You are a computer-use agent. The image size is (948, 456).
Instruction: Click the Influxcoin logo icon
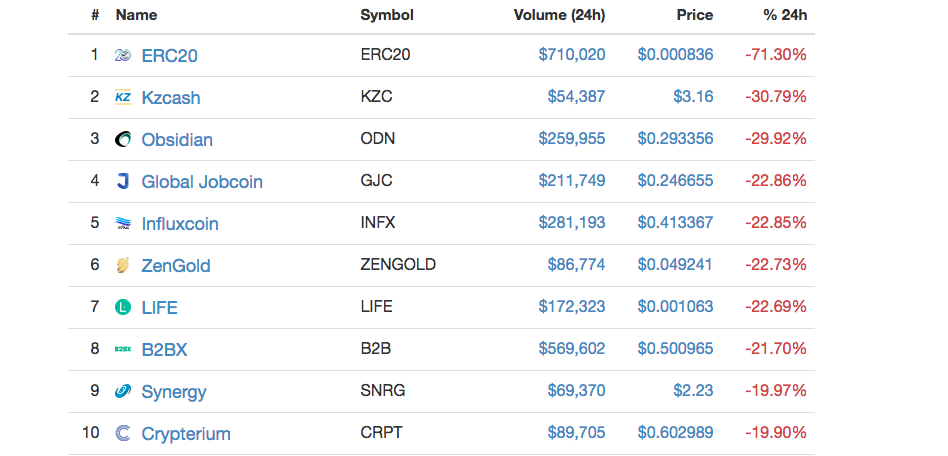123,223
